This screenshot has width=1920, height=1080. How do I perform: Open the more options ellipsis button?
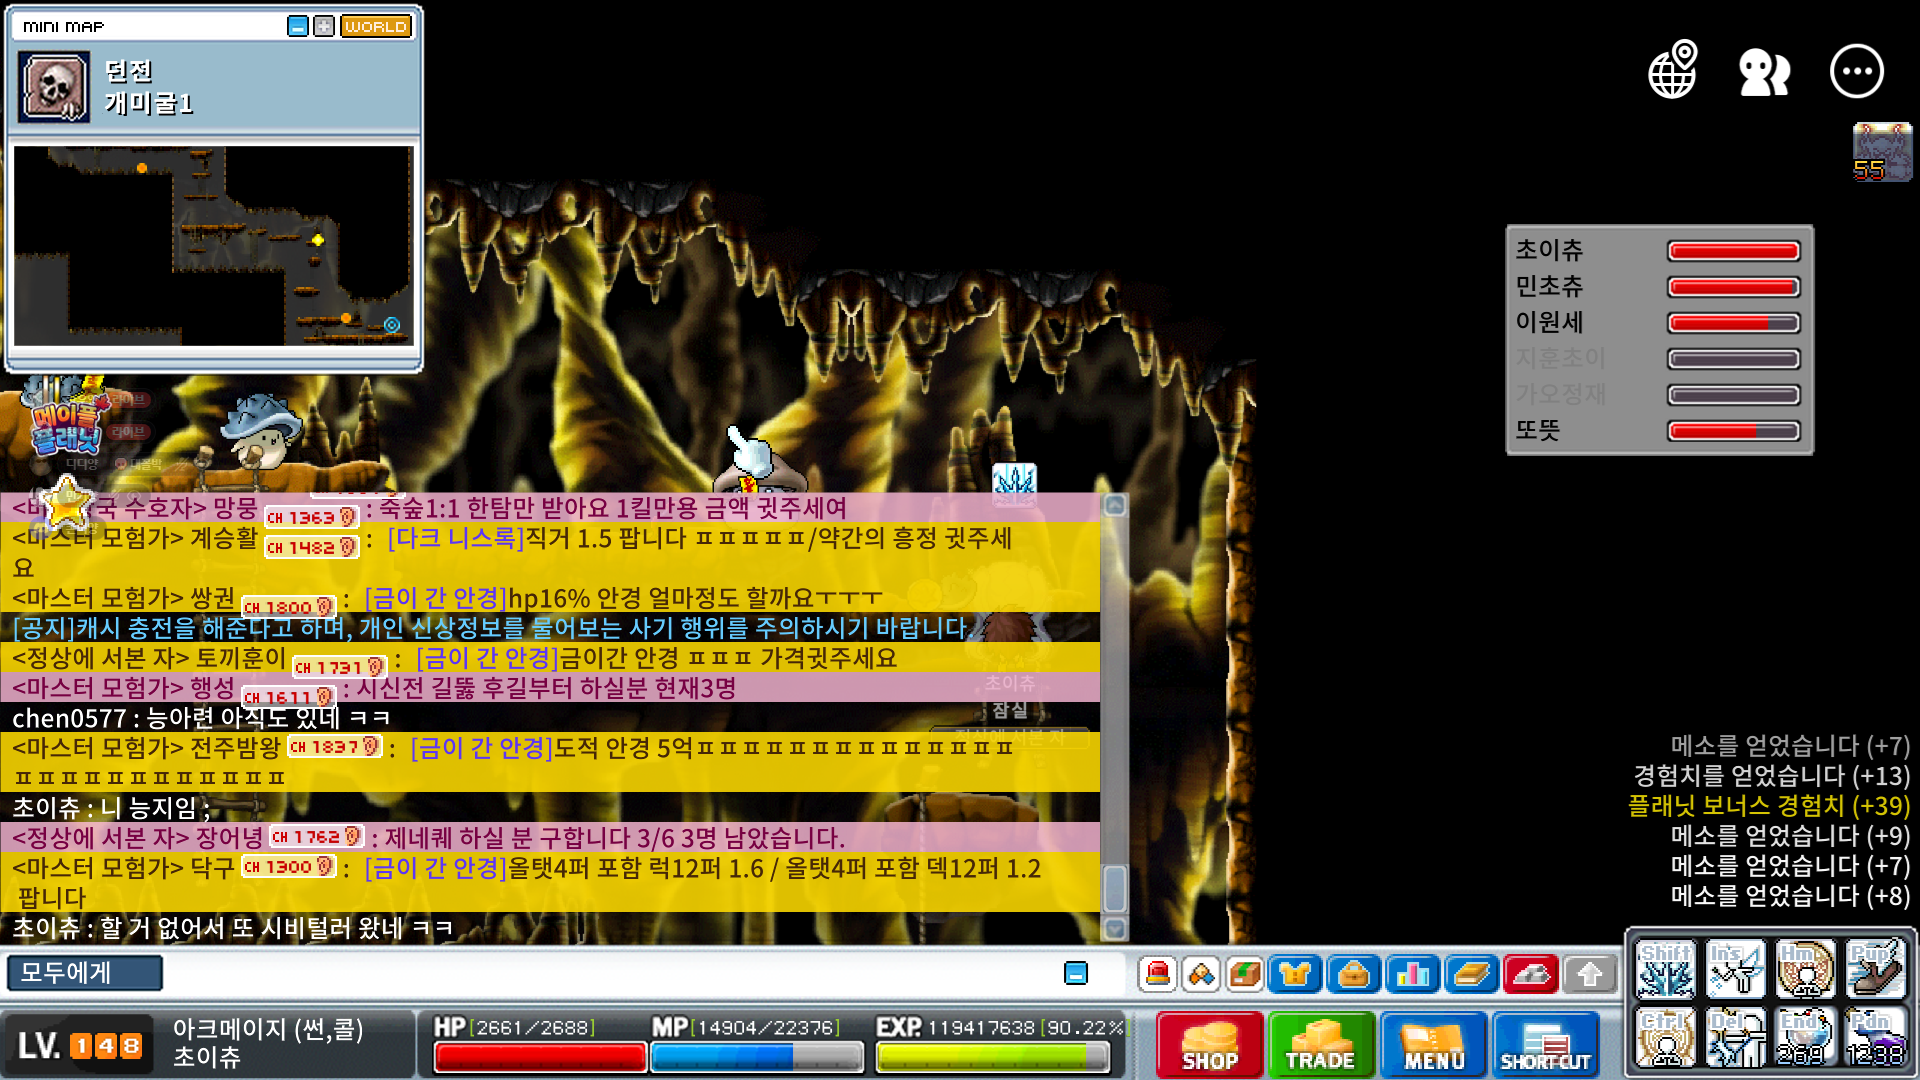pos(1857,71)
